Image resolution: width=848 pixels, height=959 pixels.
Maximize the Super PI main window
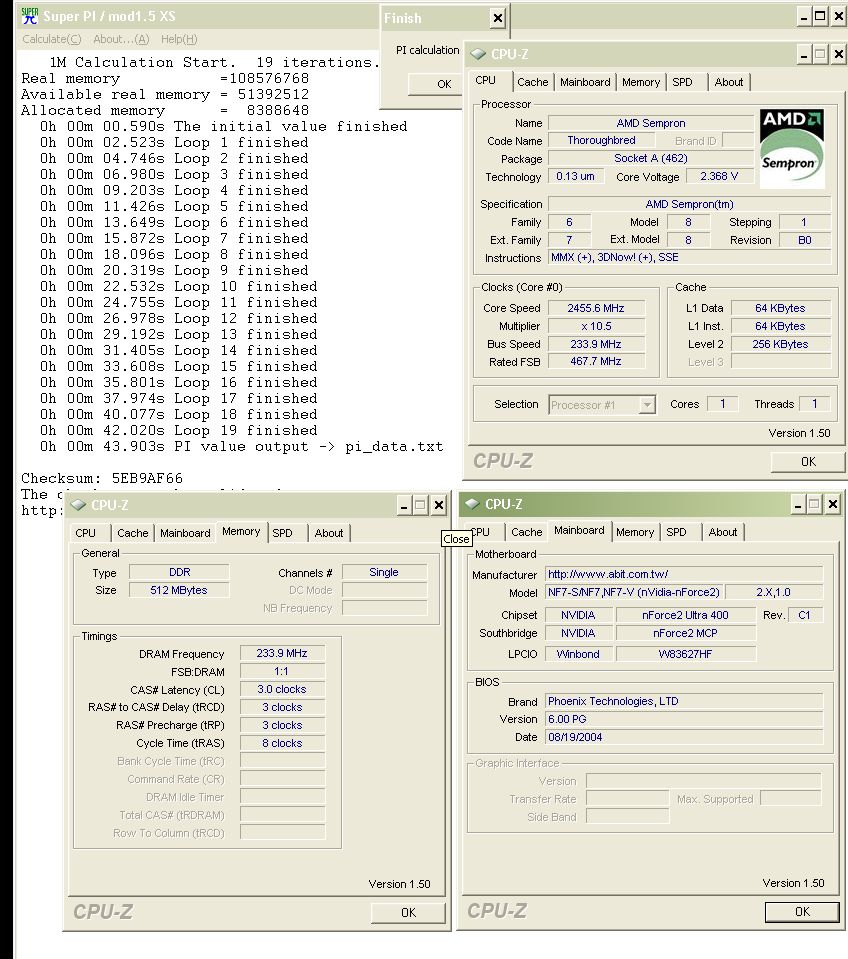point(820,16)
